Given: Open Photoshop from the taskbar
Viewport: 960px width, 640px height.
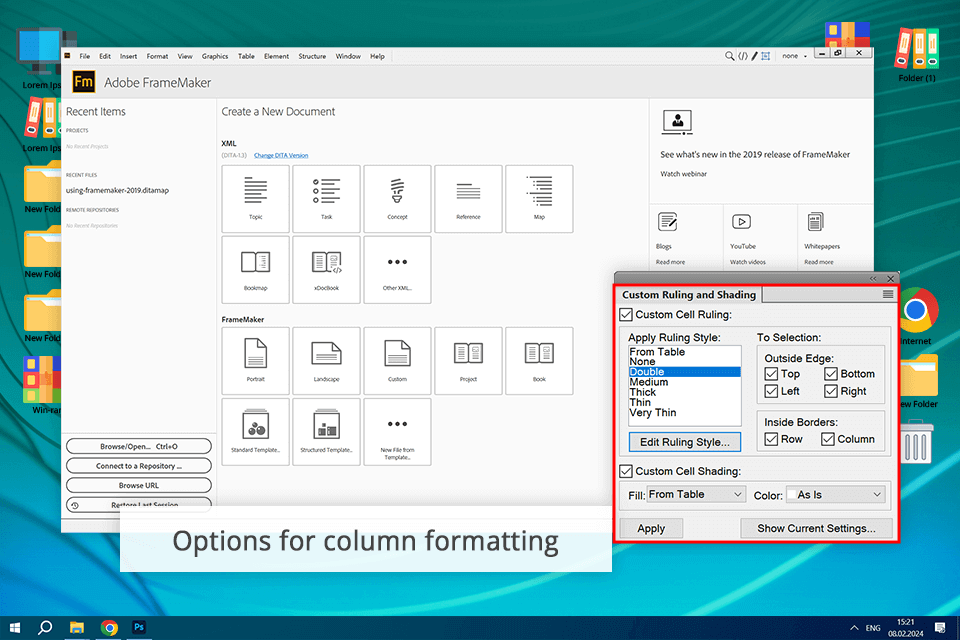Looking at the screenshot, I should tap(139, 627).
